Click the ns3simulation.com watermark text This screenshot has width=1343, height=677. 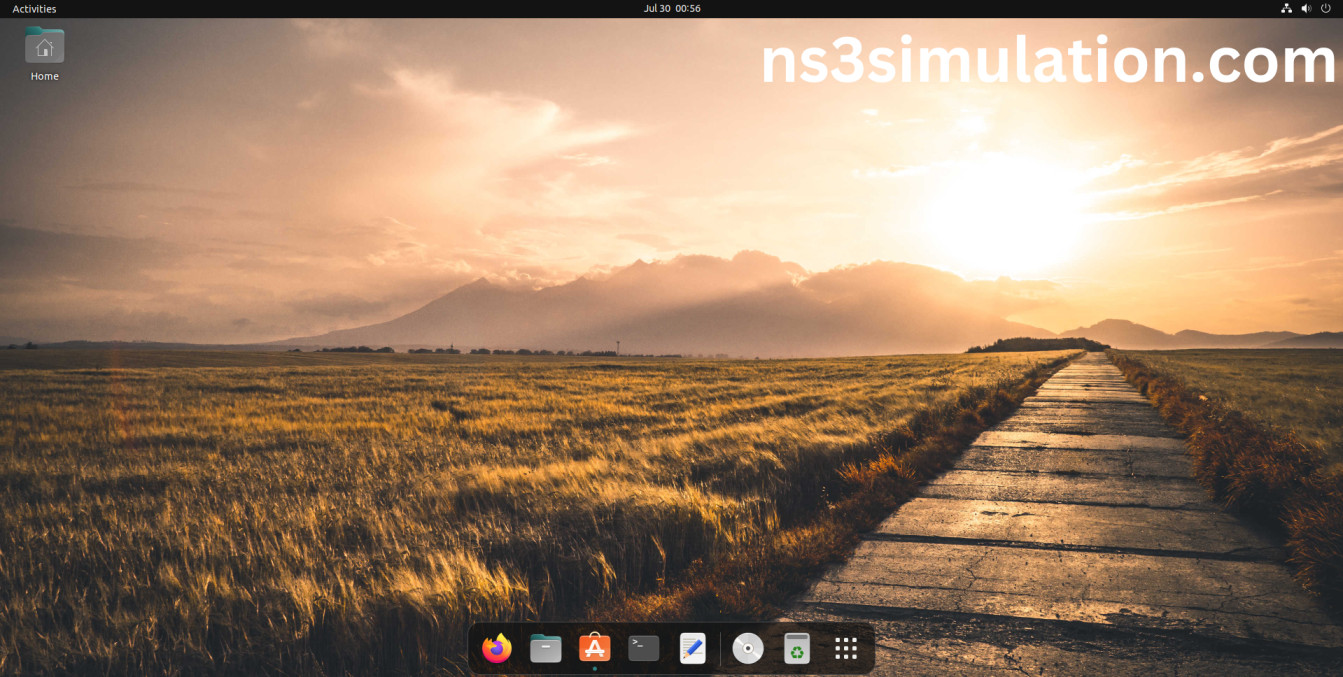point(1048,62)
